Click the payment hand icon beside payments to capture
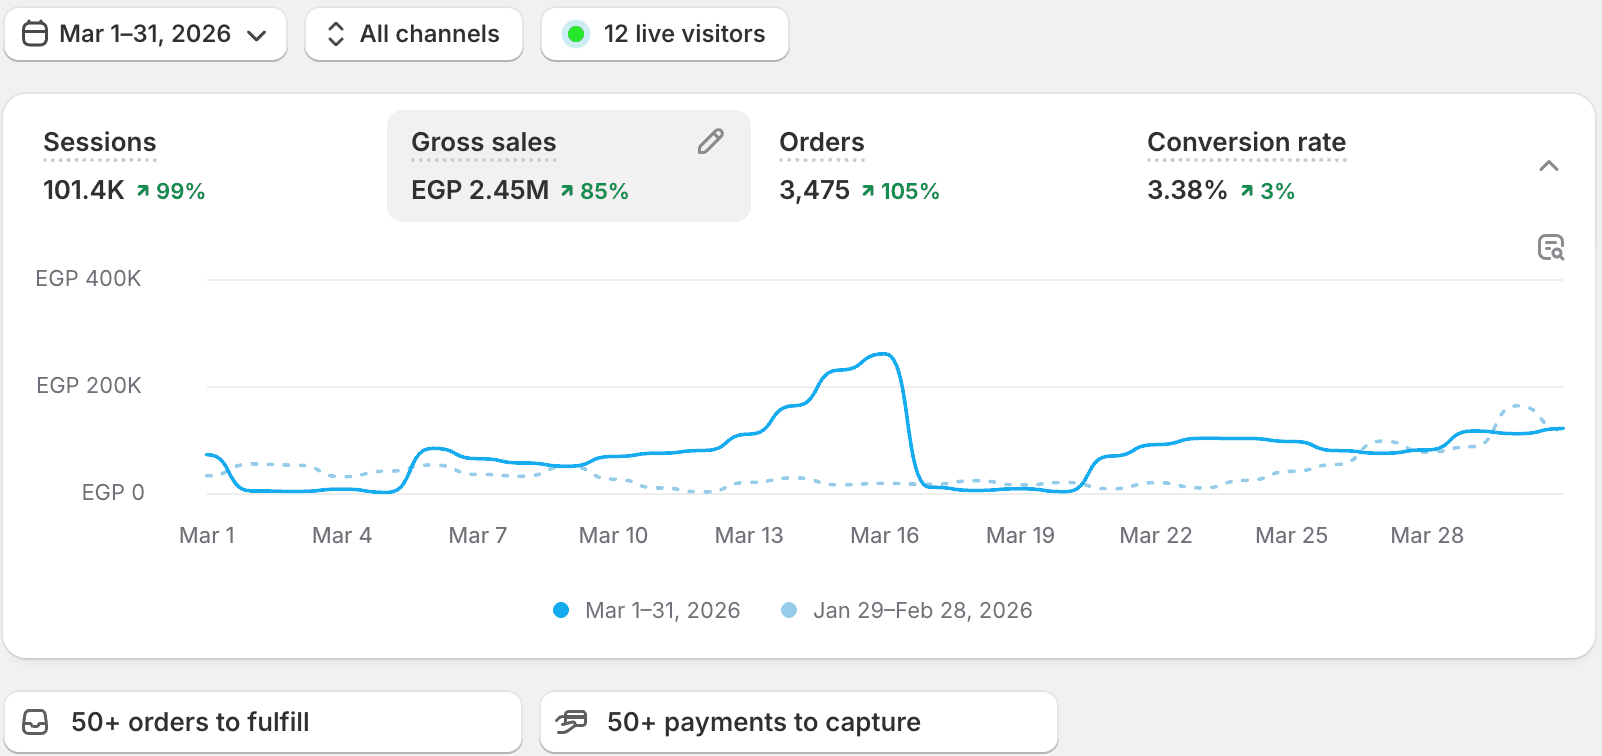 [x=571, y=722]
